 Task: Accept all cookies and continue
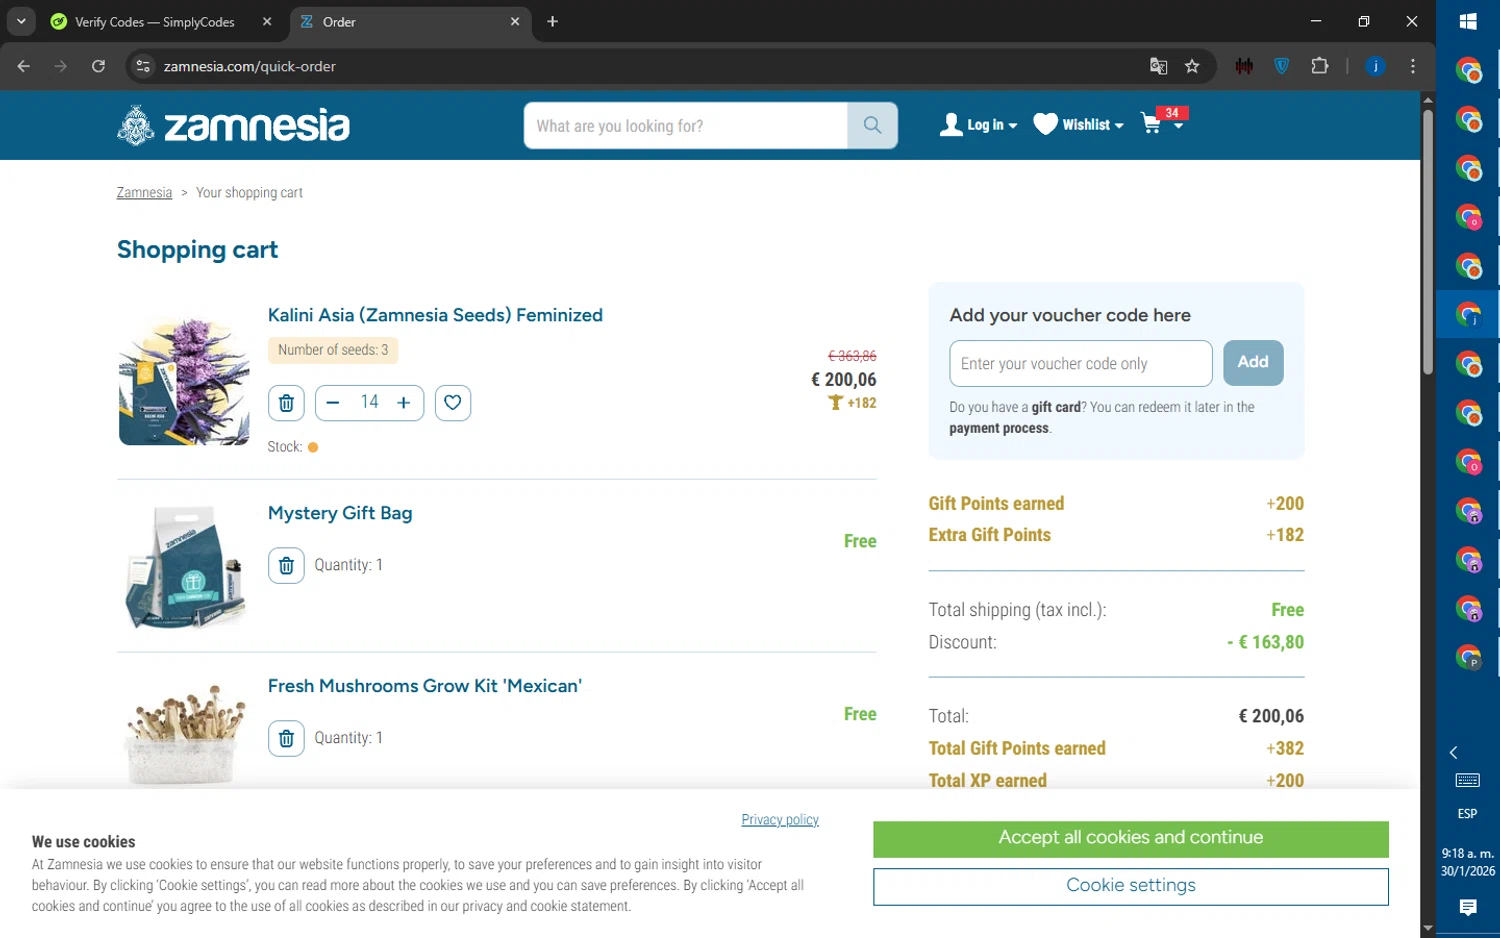click(x=1130, y=839)
